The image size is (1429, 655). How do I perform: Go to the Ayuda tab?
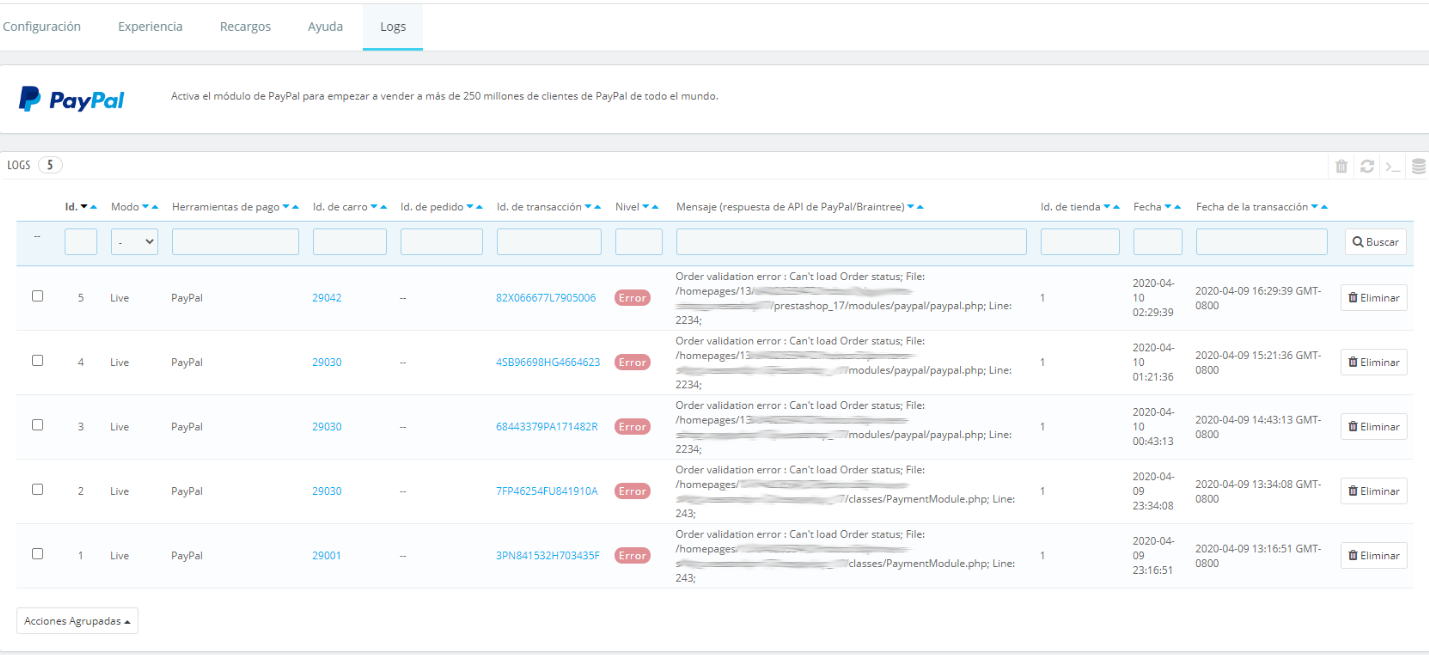[325, 27]
